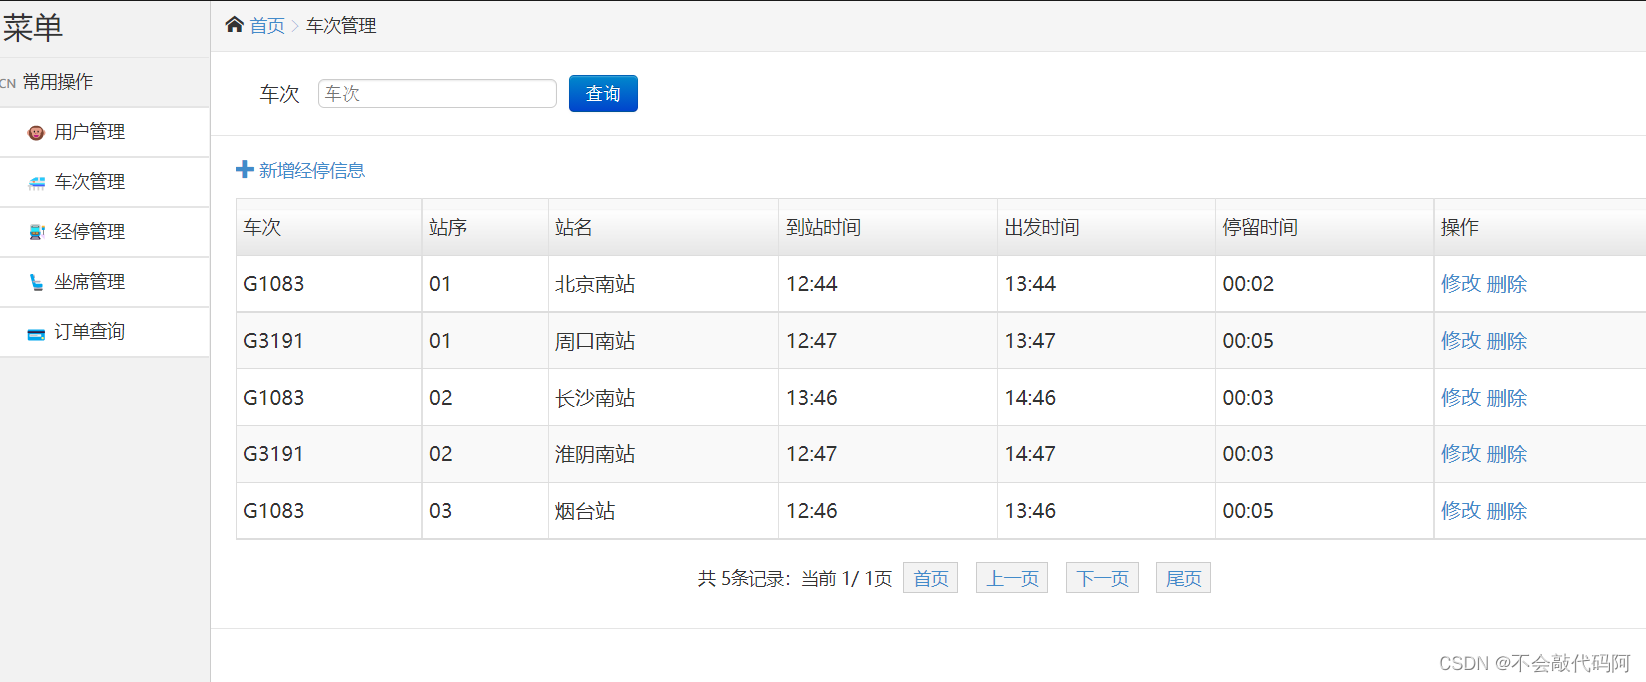Screen dimensions: 1646x682
Task: Select the 烟台站 station cell
Action: click(663, 511)
